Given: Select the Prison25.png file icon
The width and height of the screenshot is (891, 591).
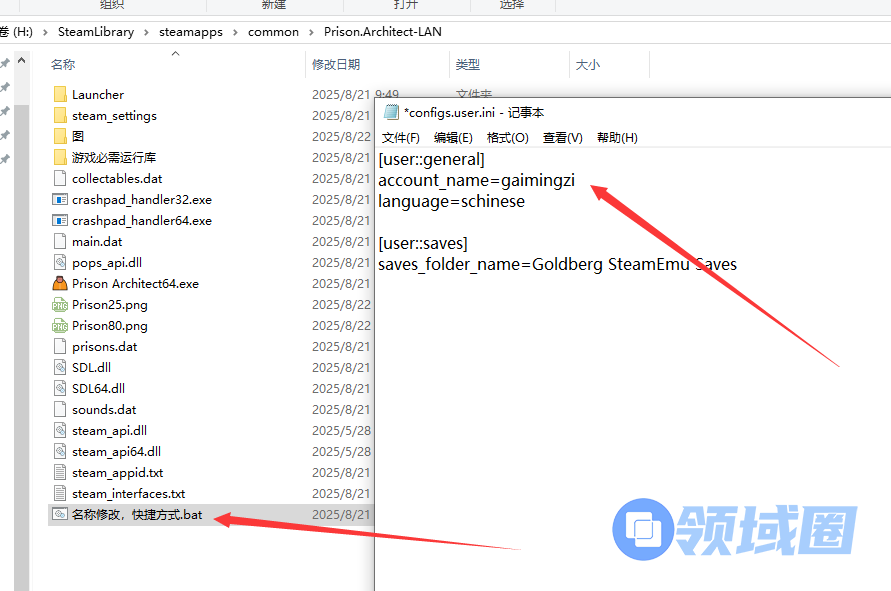Looking at the screenshot, I should click(59, 305).
